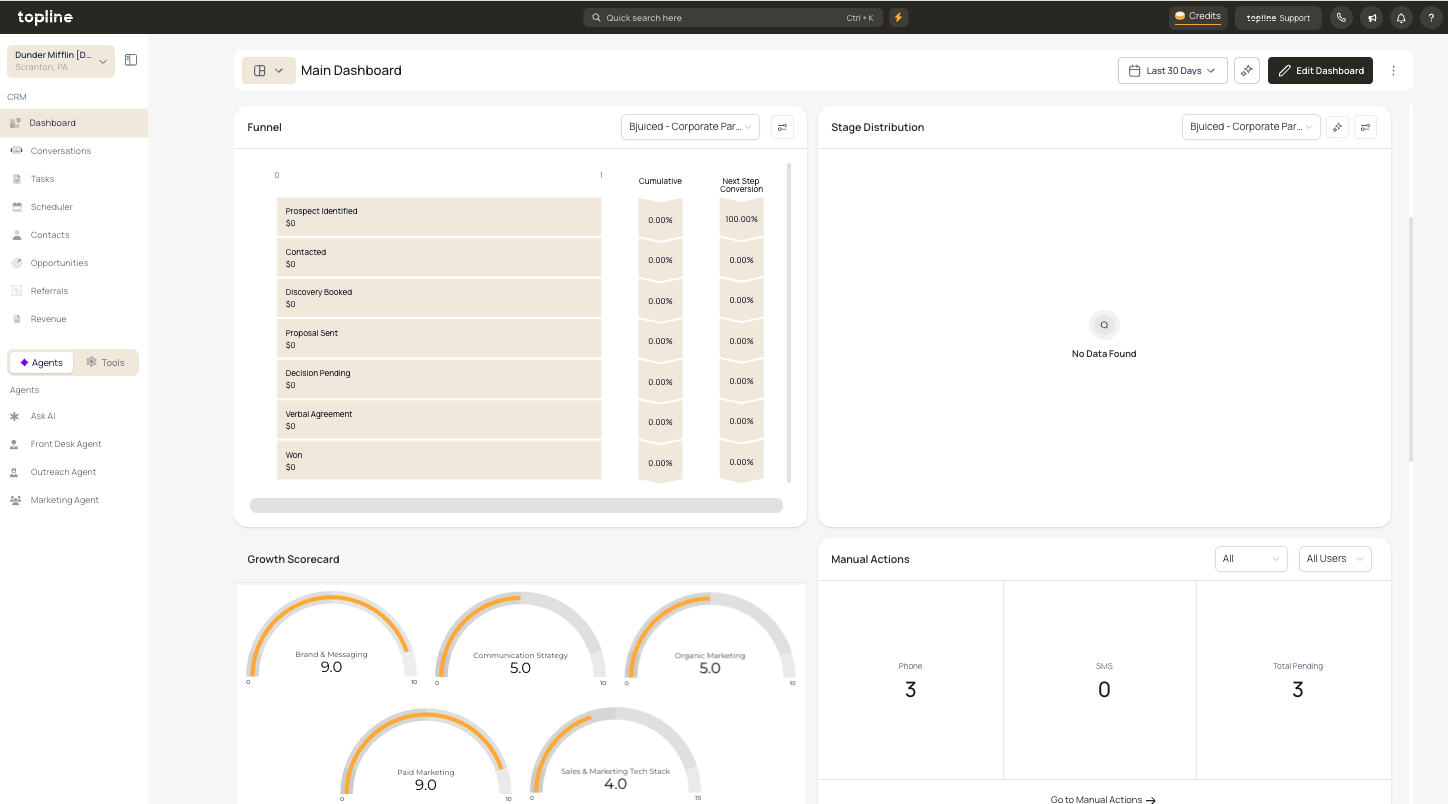
Task: Click the Won funnel stage bar
Action: (x=439, y=460)
